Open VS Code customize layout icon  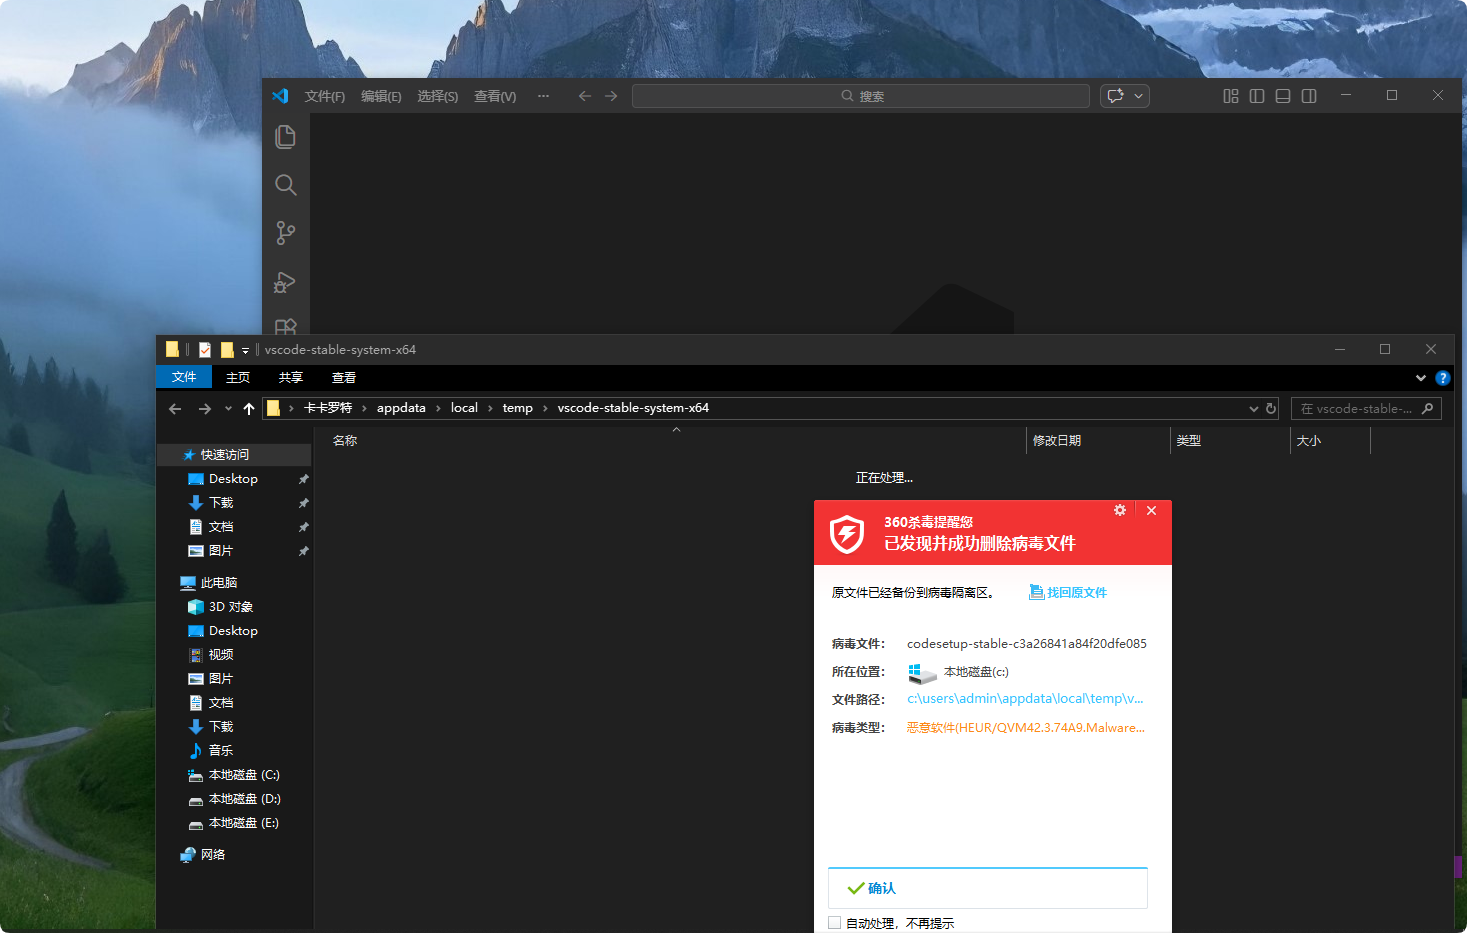point(1231,96)
